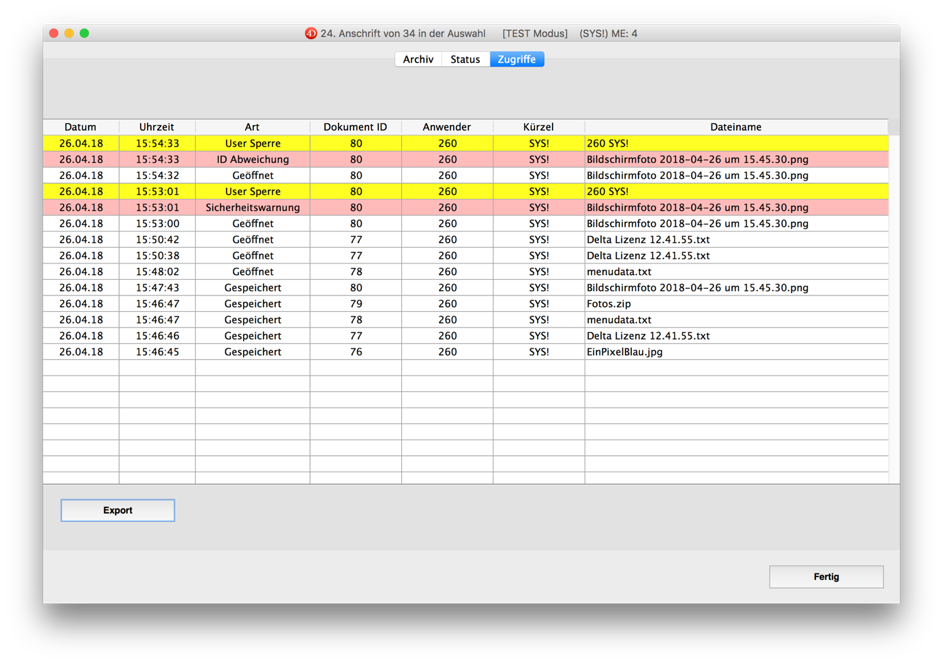Select the Zugriffe tab
The width and height of the screenshot is (943, 665).
tap(517, 59)
